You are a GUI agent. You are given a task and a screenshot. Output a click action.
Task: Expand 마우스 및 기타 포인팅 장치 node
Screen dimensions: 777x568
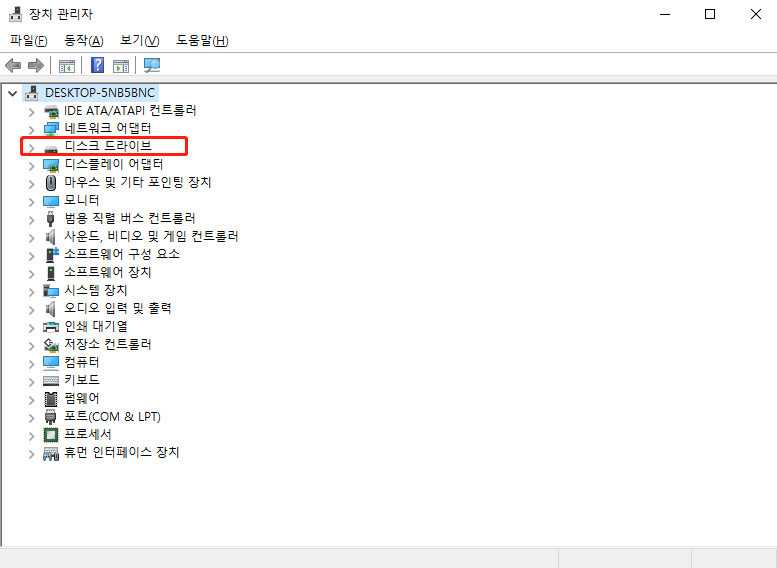31,184
